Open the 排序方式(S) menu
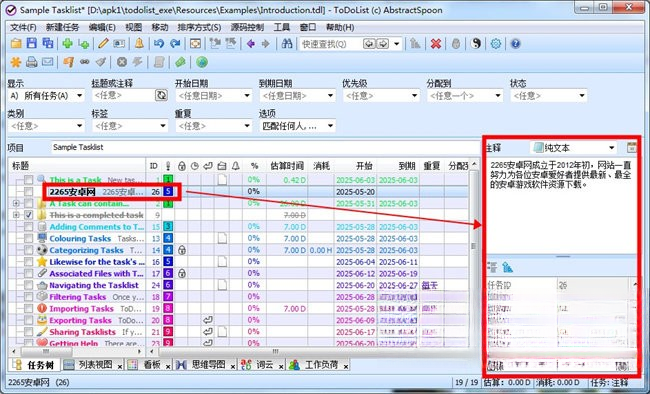The image size is (650, 394). 199,27
